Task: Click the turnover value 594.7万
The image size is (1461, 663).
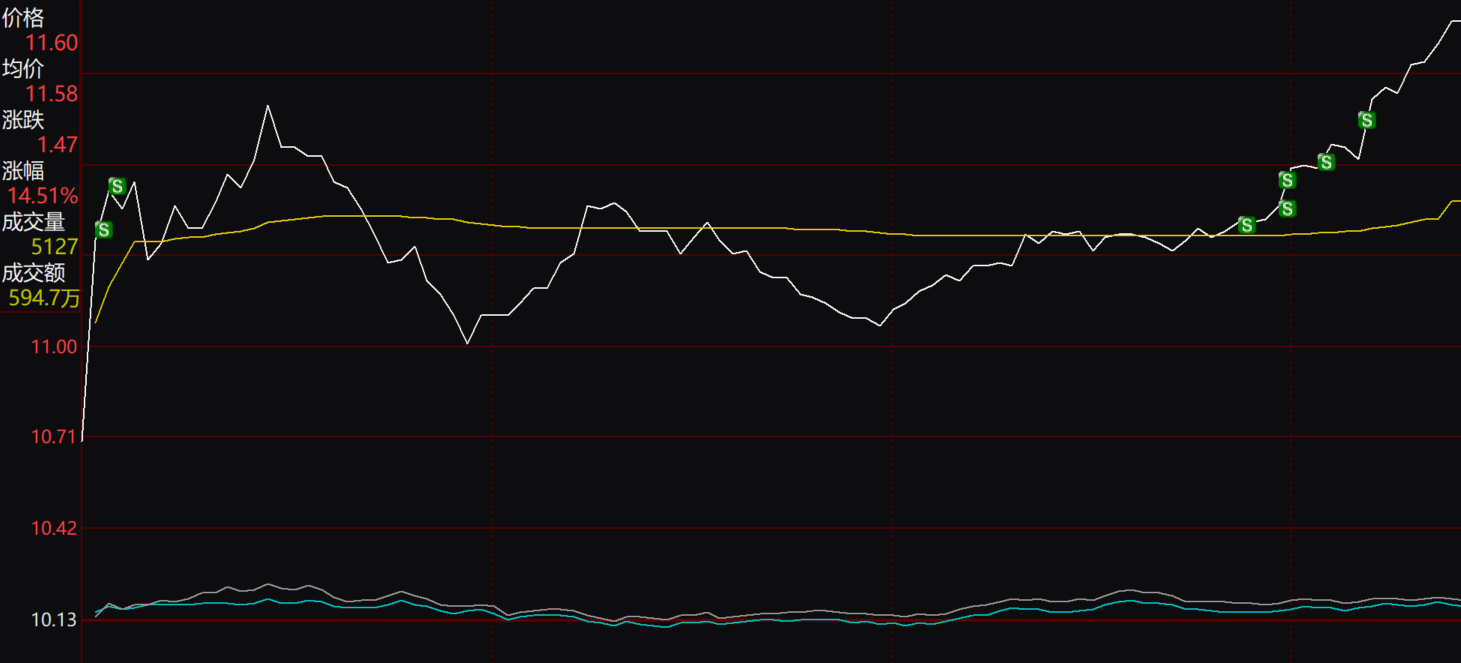Action: (x=44, y=298)
